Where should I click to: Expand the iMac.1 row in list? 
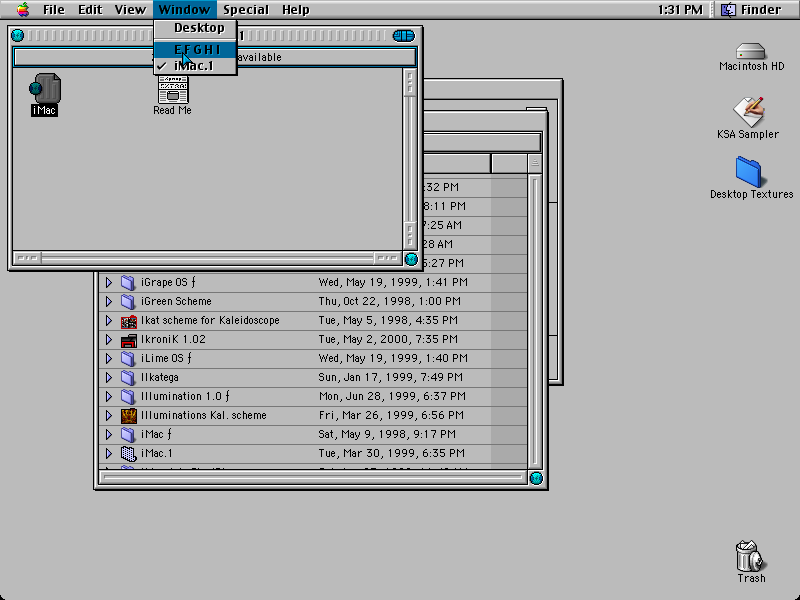[108, 453]
